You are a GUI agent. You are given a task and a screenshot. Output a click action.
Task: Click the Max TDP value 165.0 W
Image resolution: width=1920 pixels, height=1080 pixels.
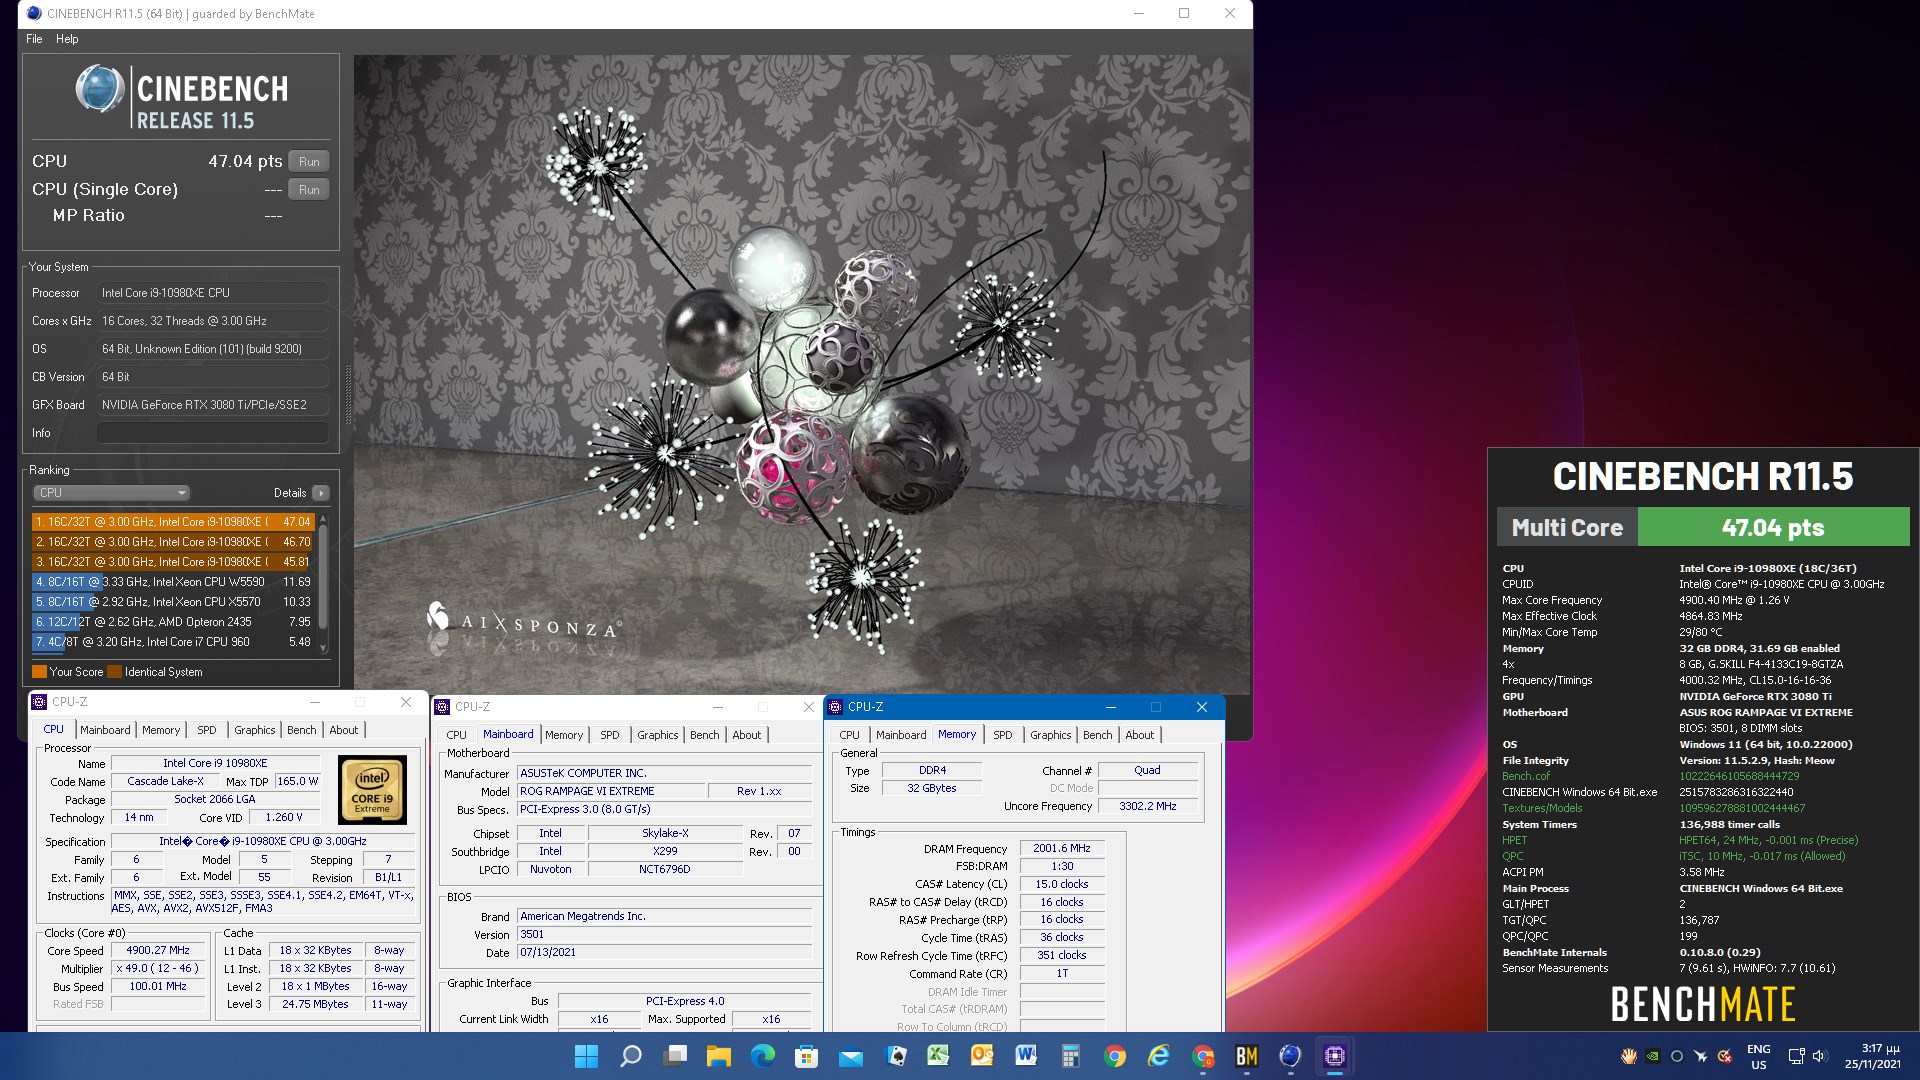pyautogui.click(x=297, y=781)
